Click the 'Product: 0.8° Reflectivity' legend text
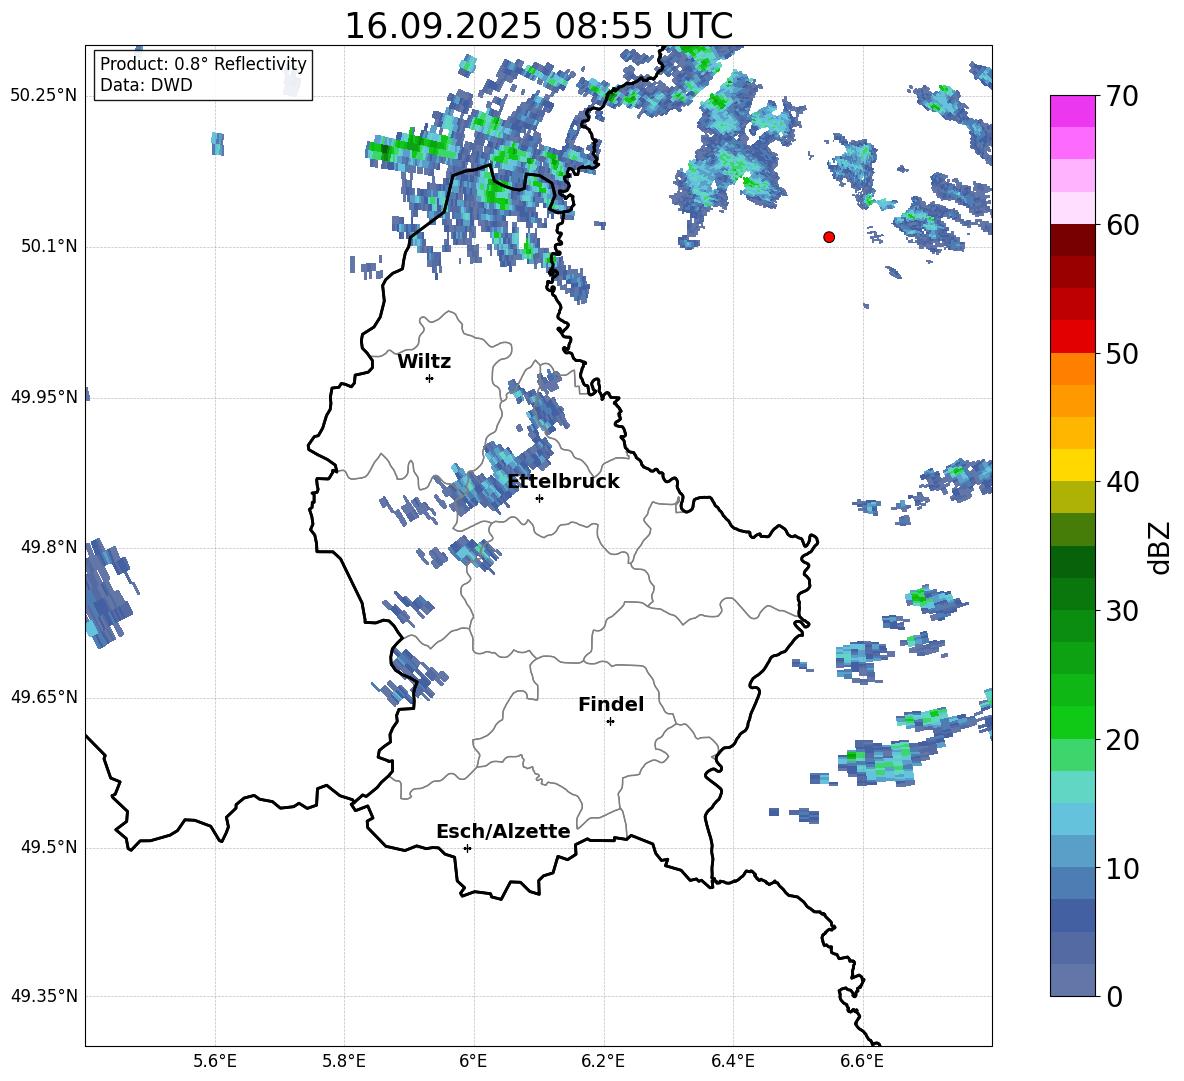Image resolution: width=1184 pixels, height=1081 pixels. (203, 64)
